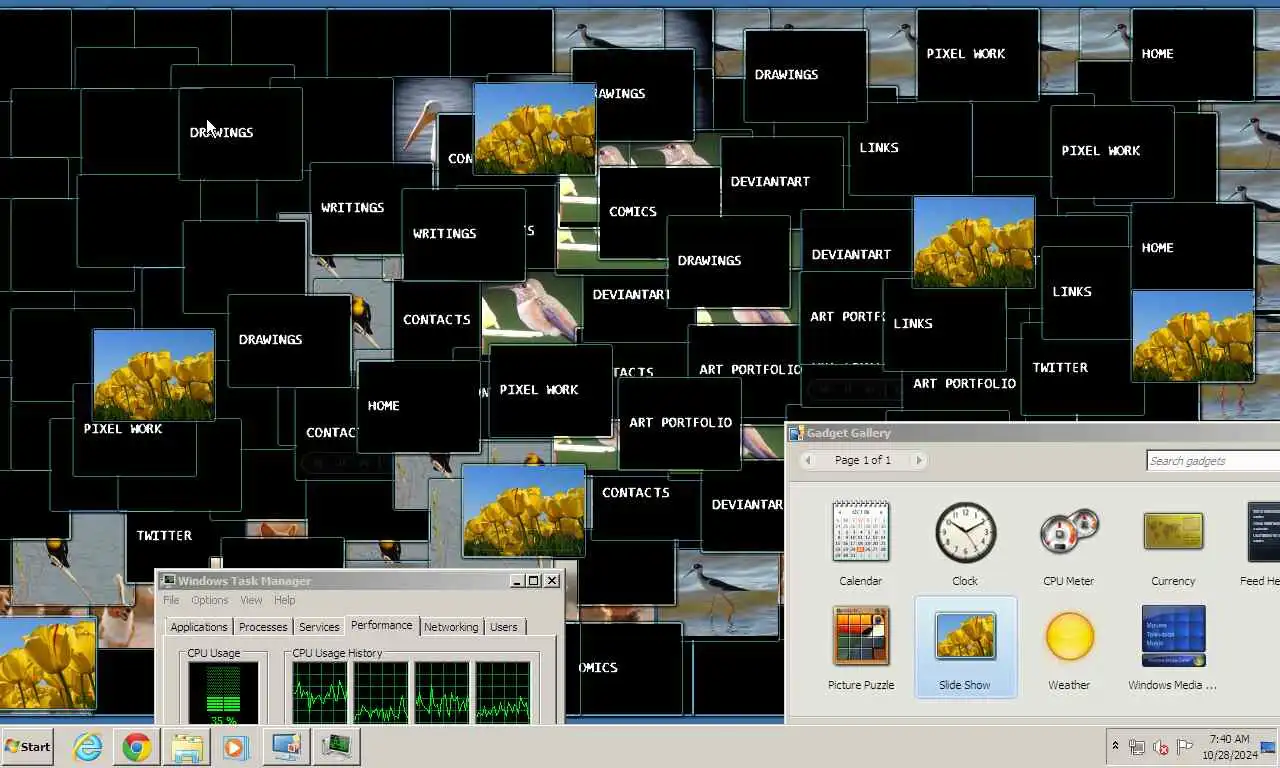The height and width of the screenshot is (768, 1280).
Task: Switch to the Applications tab
Action: [x=199, y=627]
